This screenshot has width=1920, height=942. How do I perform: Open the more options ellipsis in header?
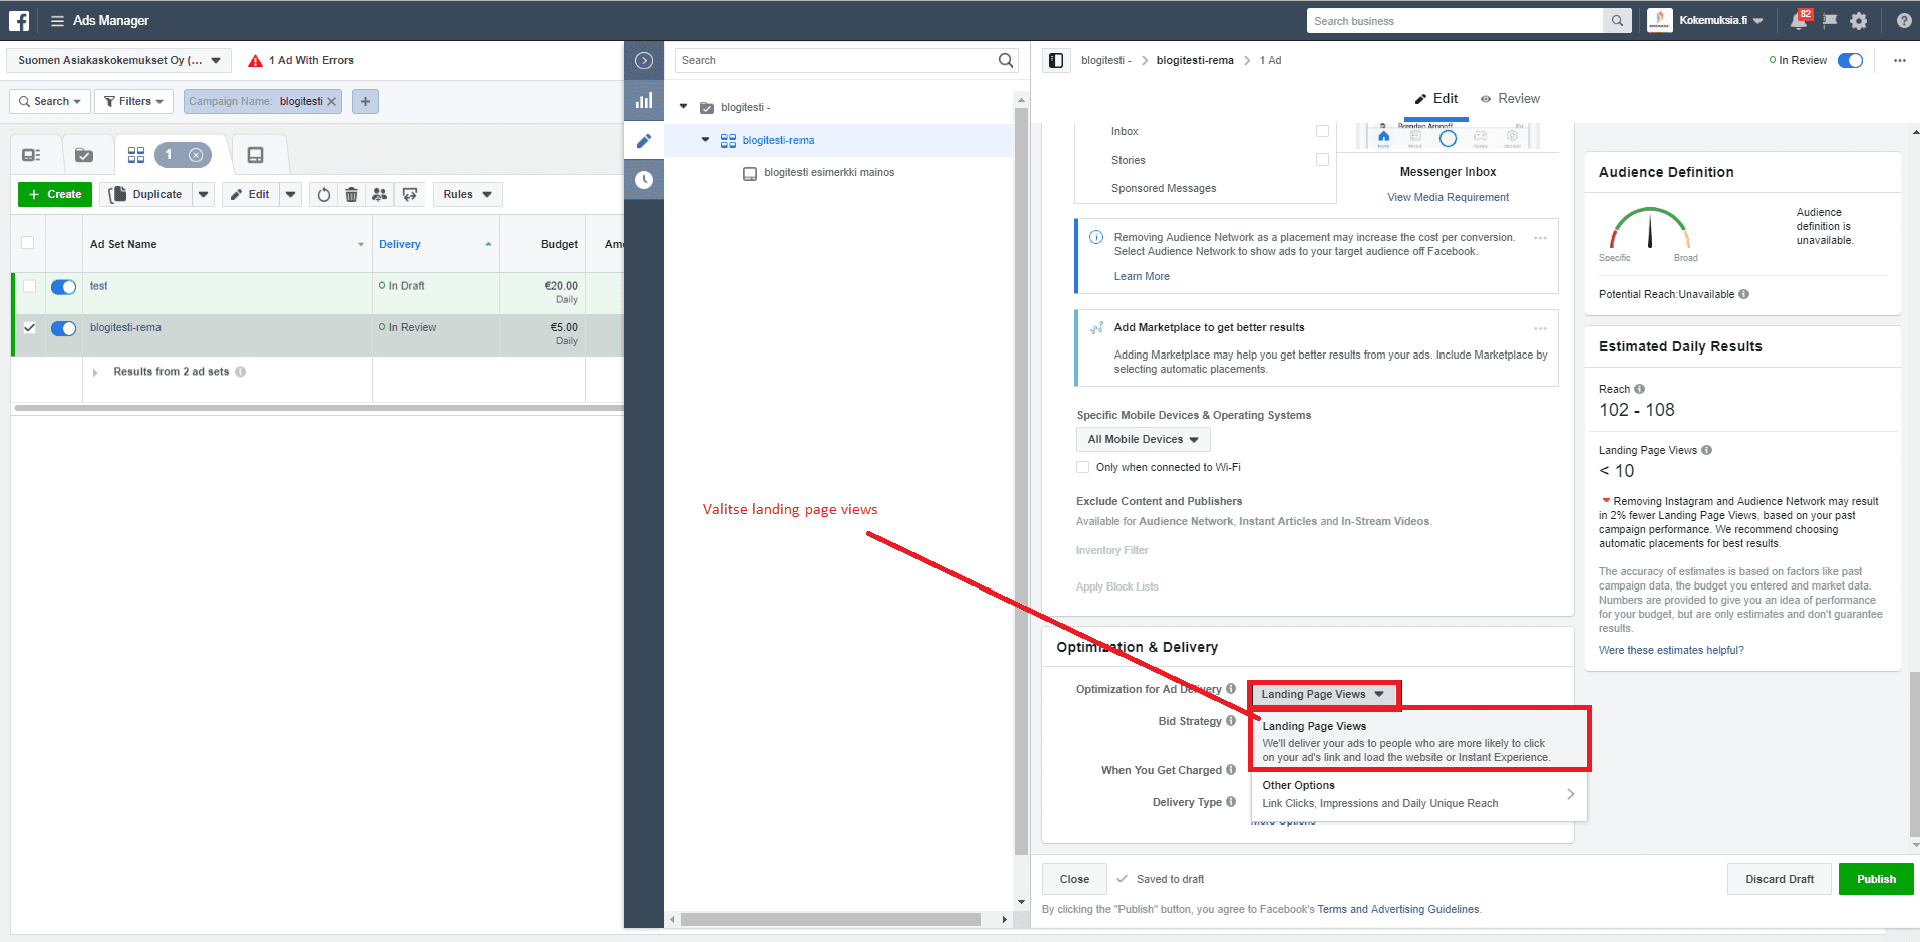(x=1899, y=61)
